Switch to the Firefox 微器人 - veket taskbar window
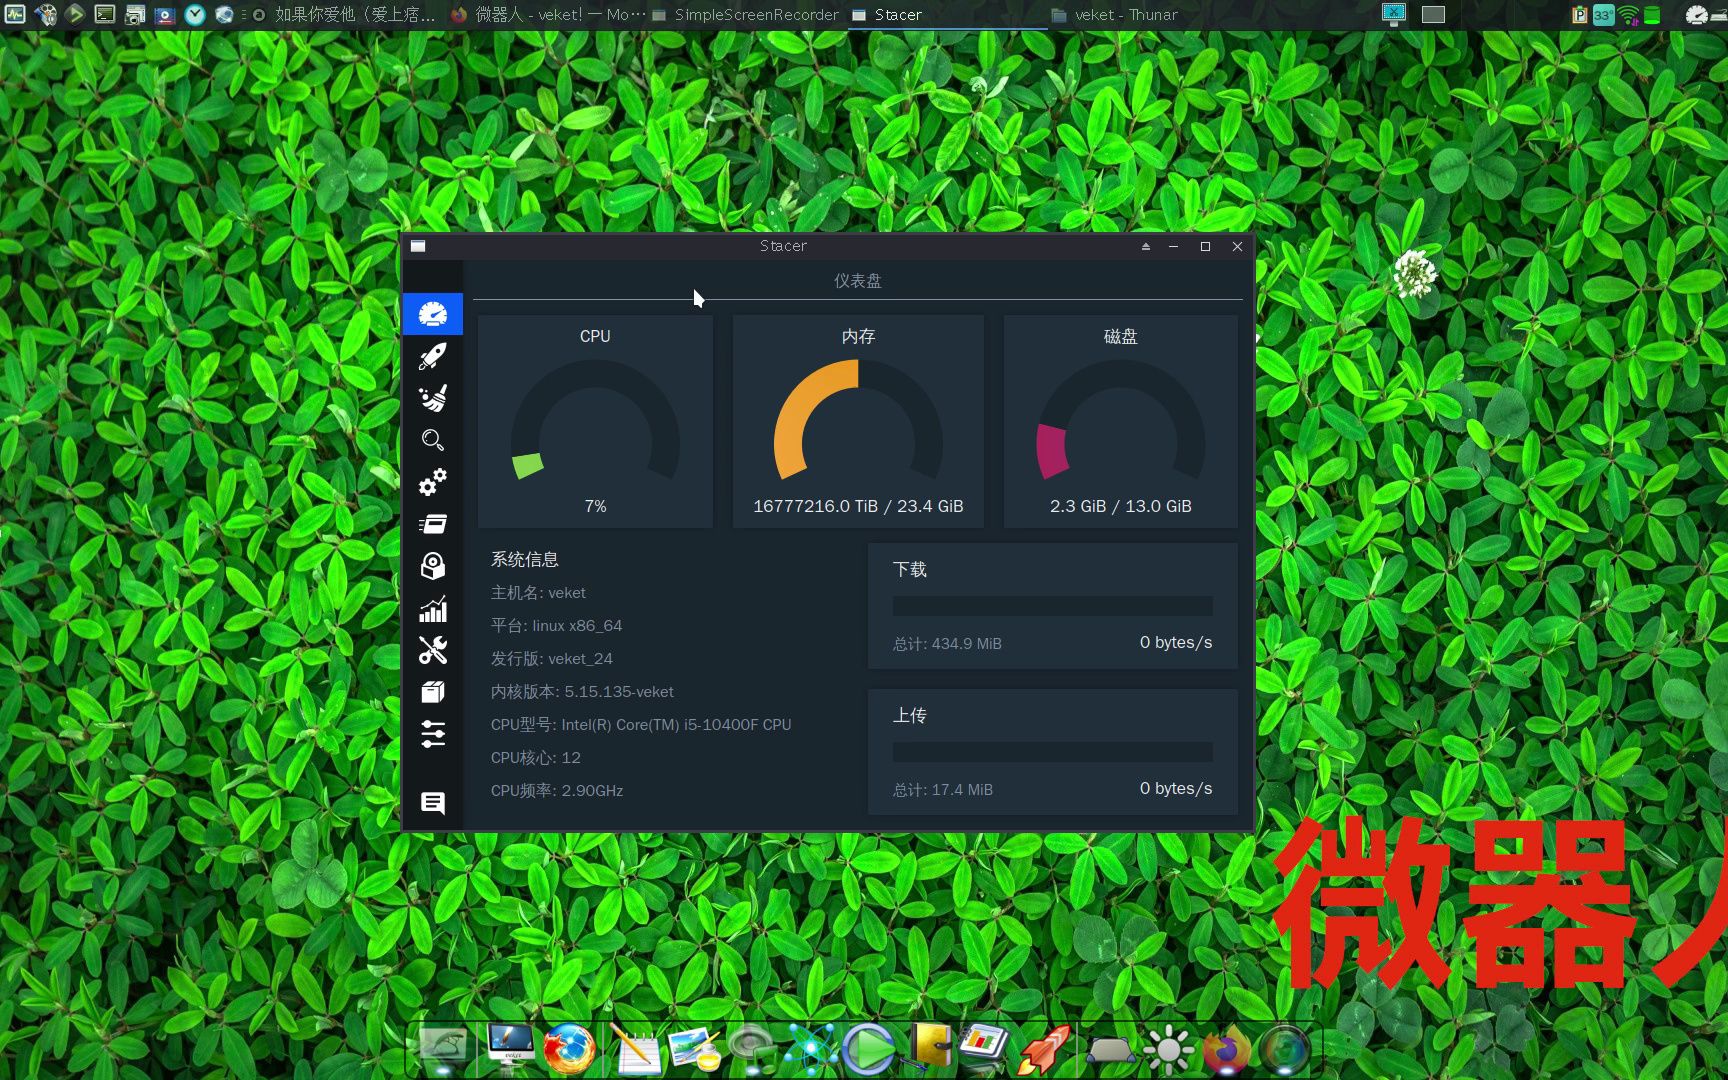1728x1080 pixels. click(x=547, y=14)
